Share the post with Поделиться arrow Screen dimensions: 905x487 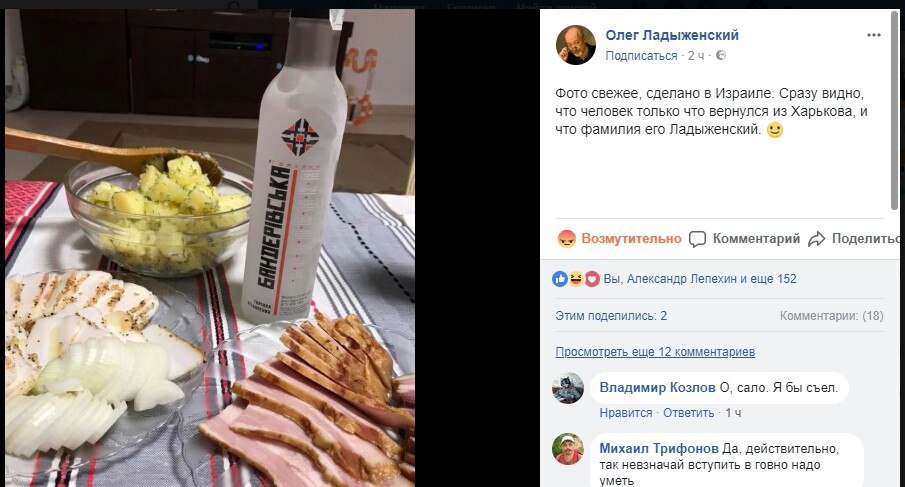854,239
